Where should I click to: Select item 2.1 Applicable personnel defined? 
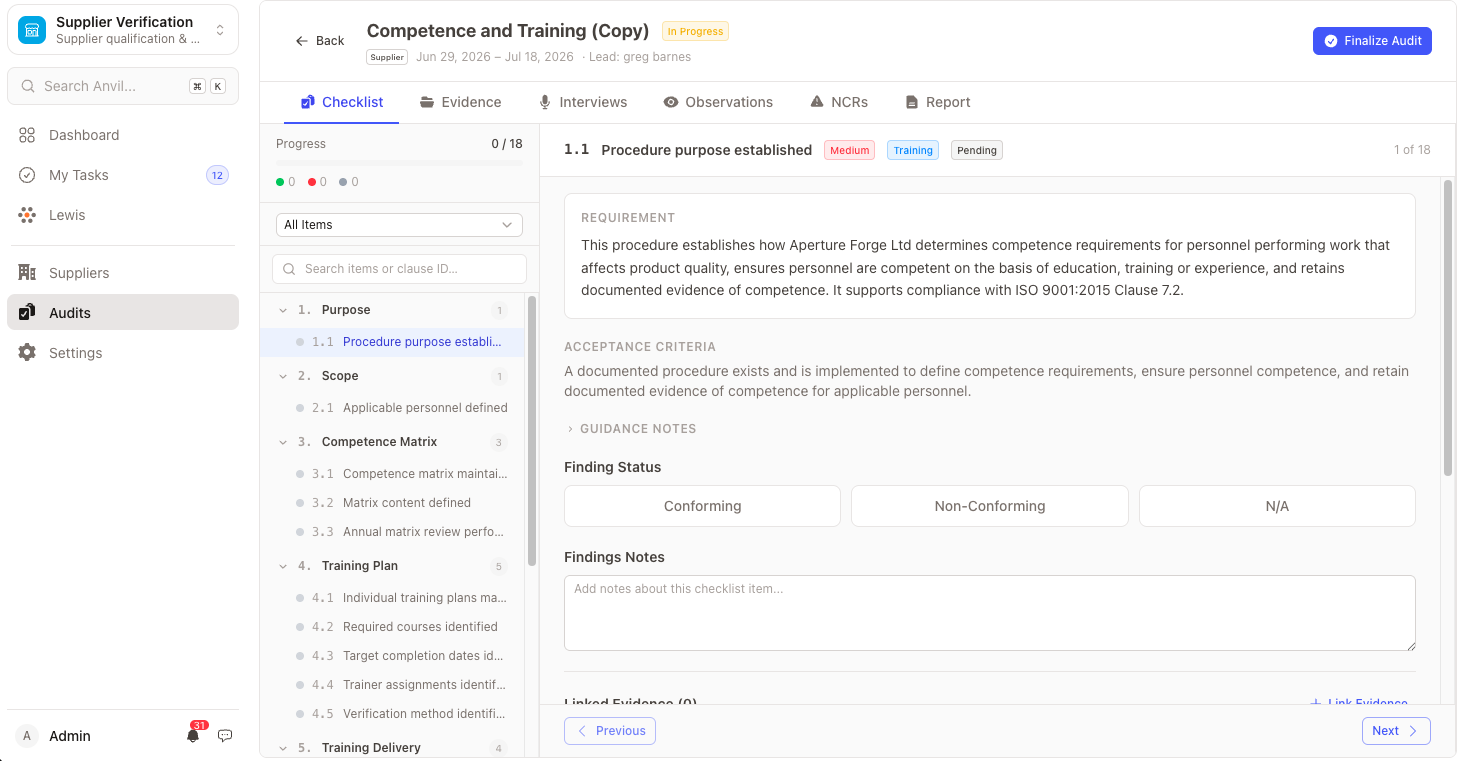click(x=391, y=408)
